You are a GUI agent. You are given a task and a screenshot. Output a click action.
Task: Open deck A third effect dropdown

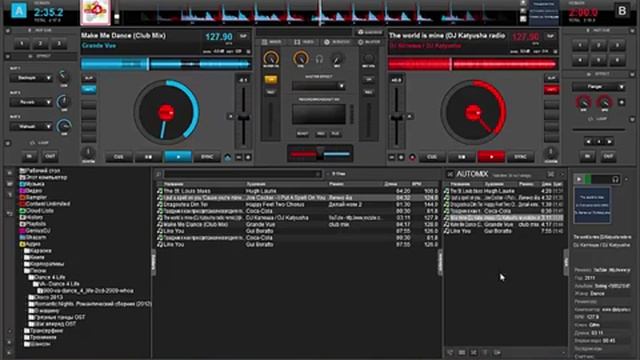[x=31, y=127]
